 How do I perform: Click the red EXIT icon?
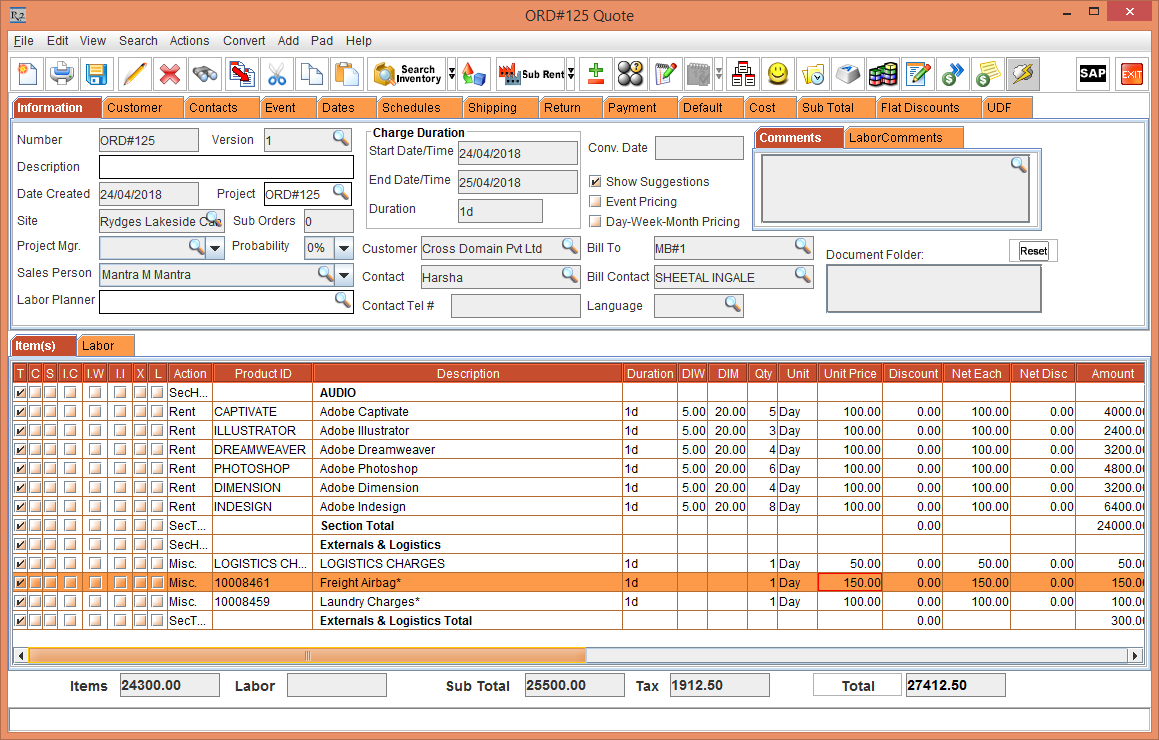(1131, 74)
